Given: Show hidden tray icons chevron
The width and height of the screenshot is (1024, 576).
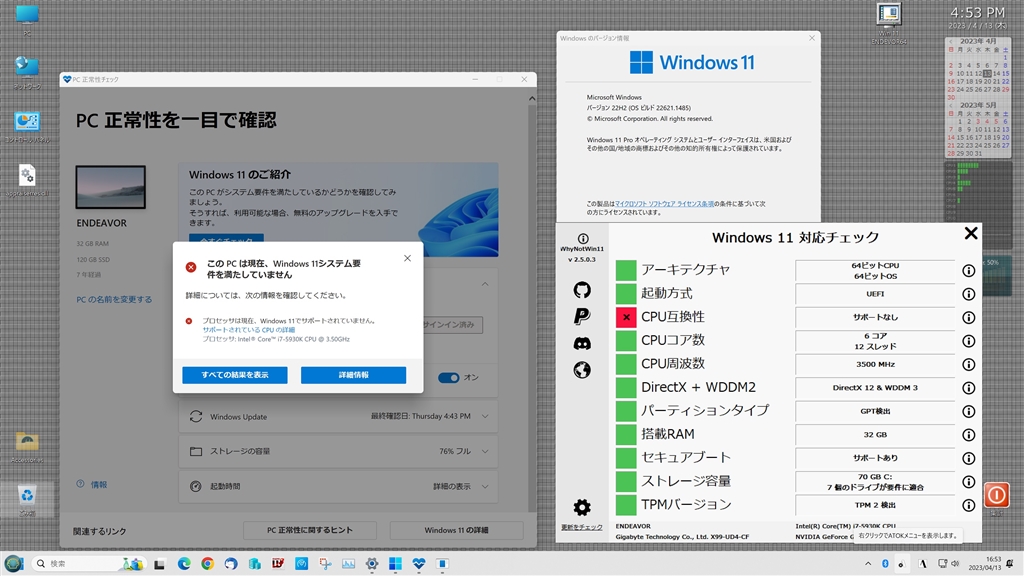Looking at the screenshot, I should pyautogui.click(x=868, y=564).
